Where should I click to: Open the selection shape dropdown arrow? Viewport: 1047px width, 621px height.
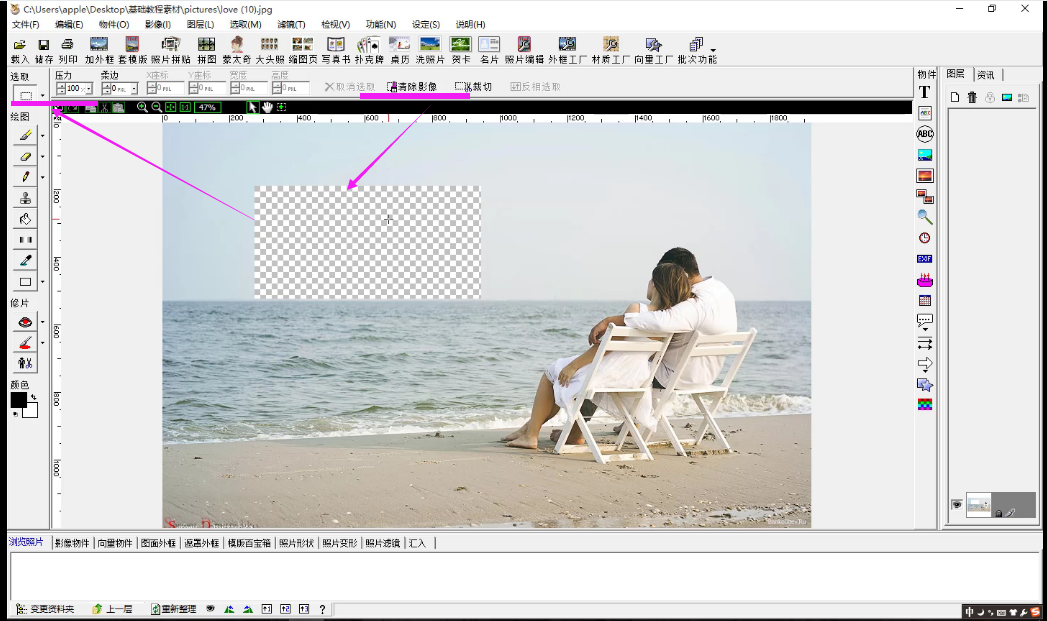coord(42,95)
